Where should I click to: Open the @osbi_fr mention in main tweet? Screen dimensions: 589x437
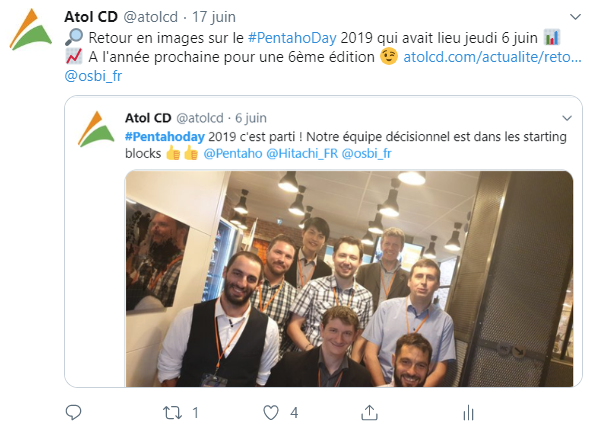point(94,76)
